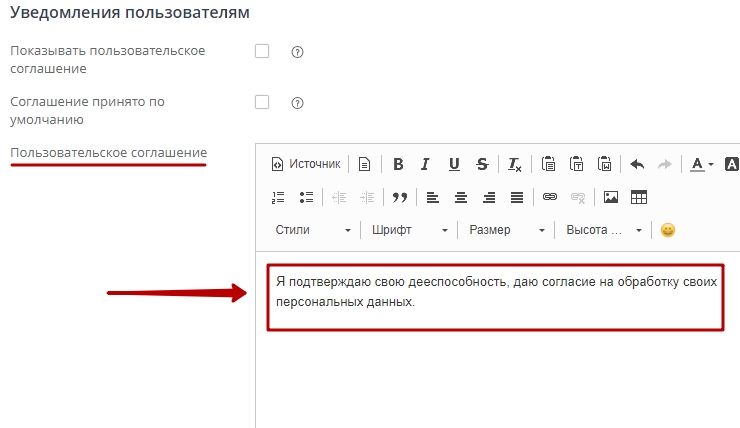This screenshot has width=740, height=428.
Task: Toggle italic formatting
Action: [425, 164]
